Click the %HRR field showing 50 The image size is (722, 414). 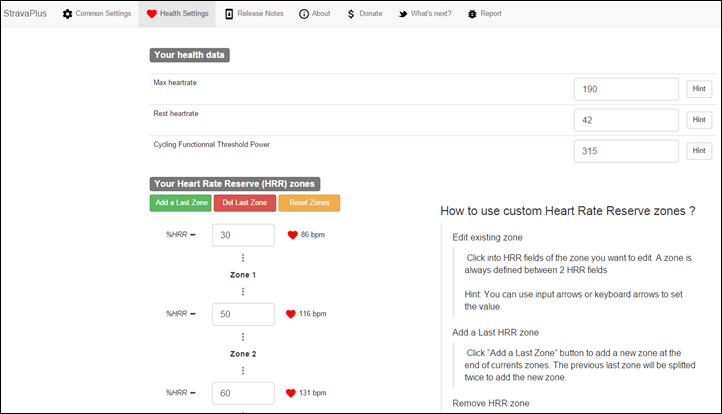(243, 314)
